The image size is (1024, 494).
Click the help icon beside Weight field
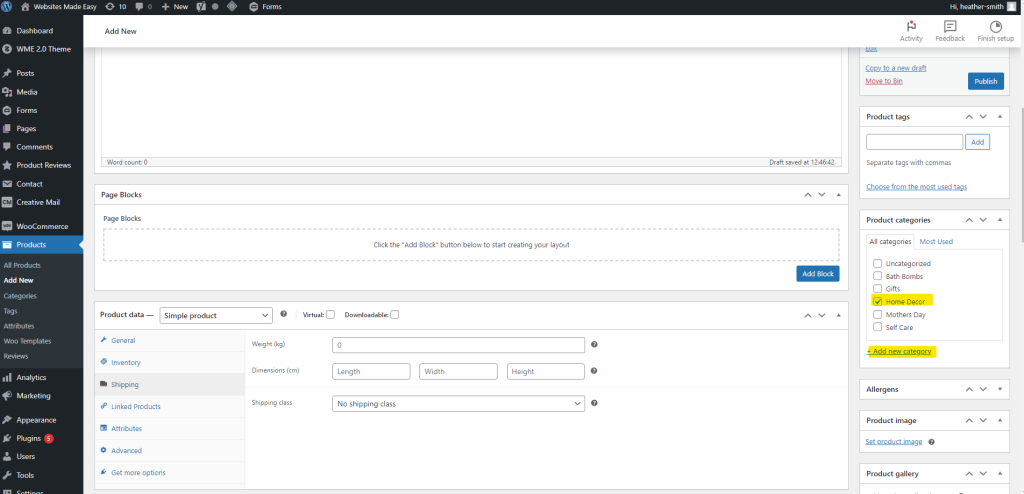[x=594, y=345]
